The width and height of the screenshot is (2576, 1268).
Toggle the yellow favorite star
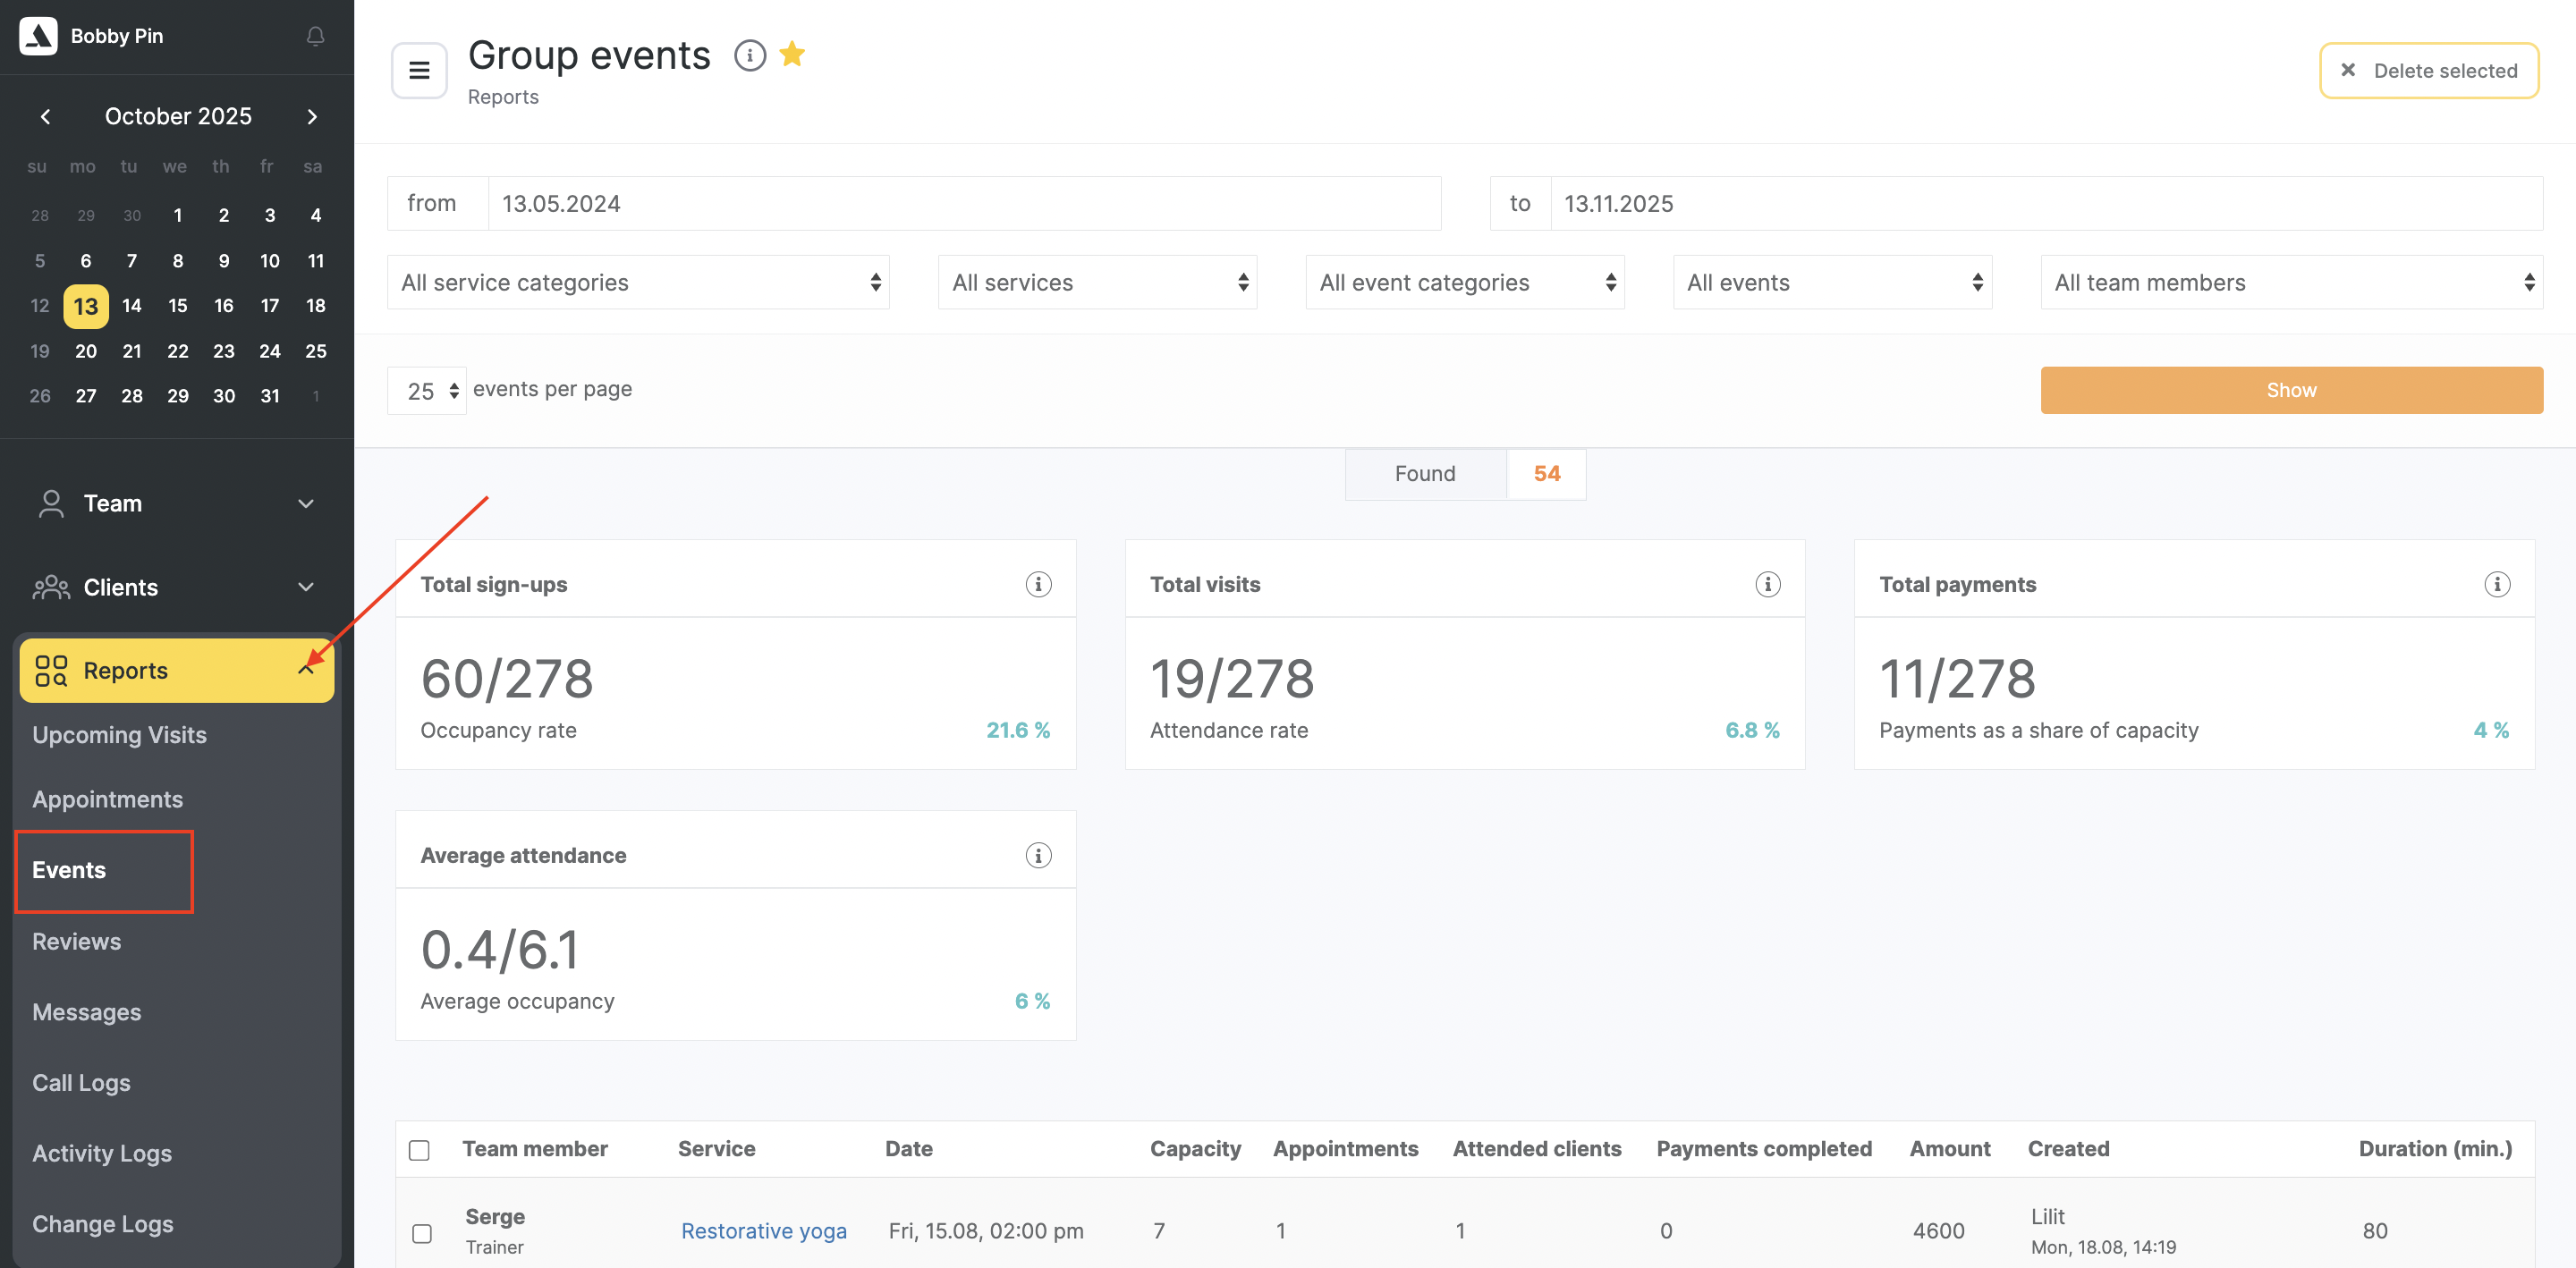tap(792, 53)
